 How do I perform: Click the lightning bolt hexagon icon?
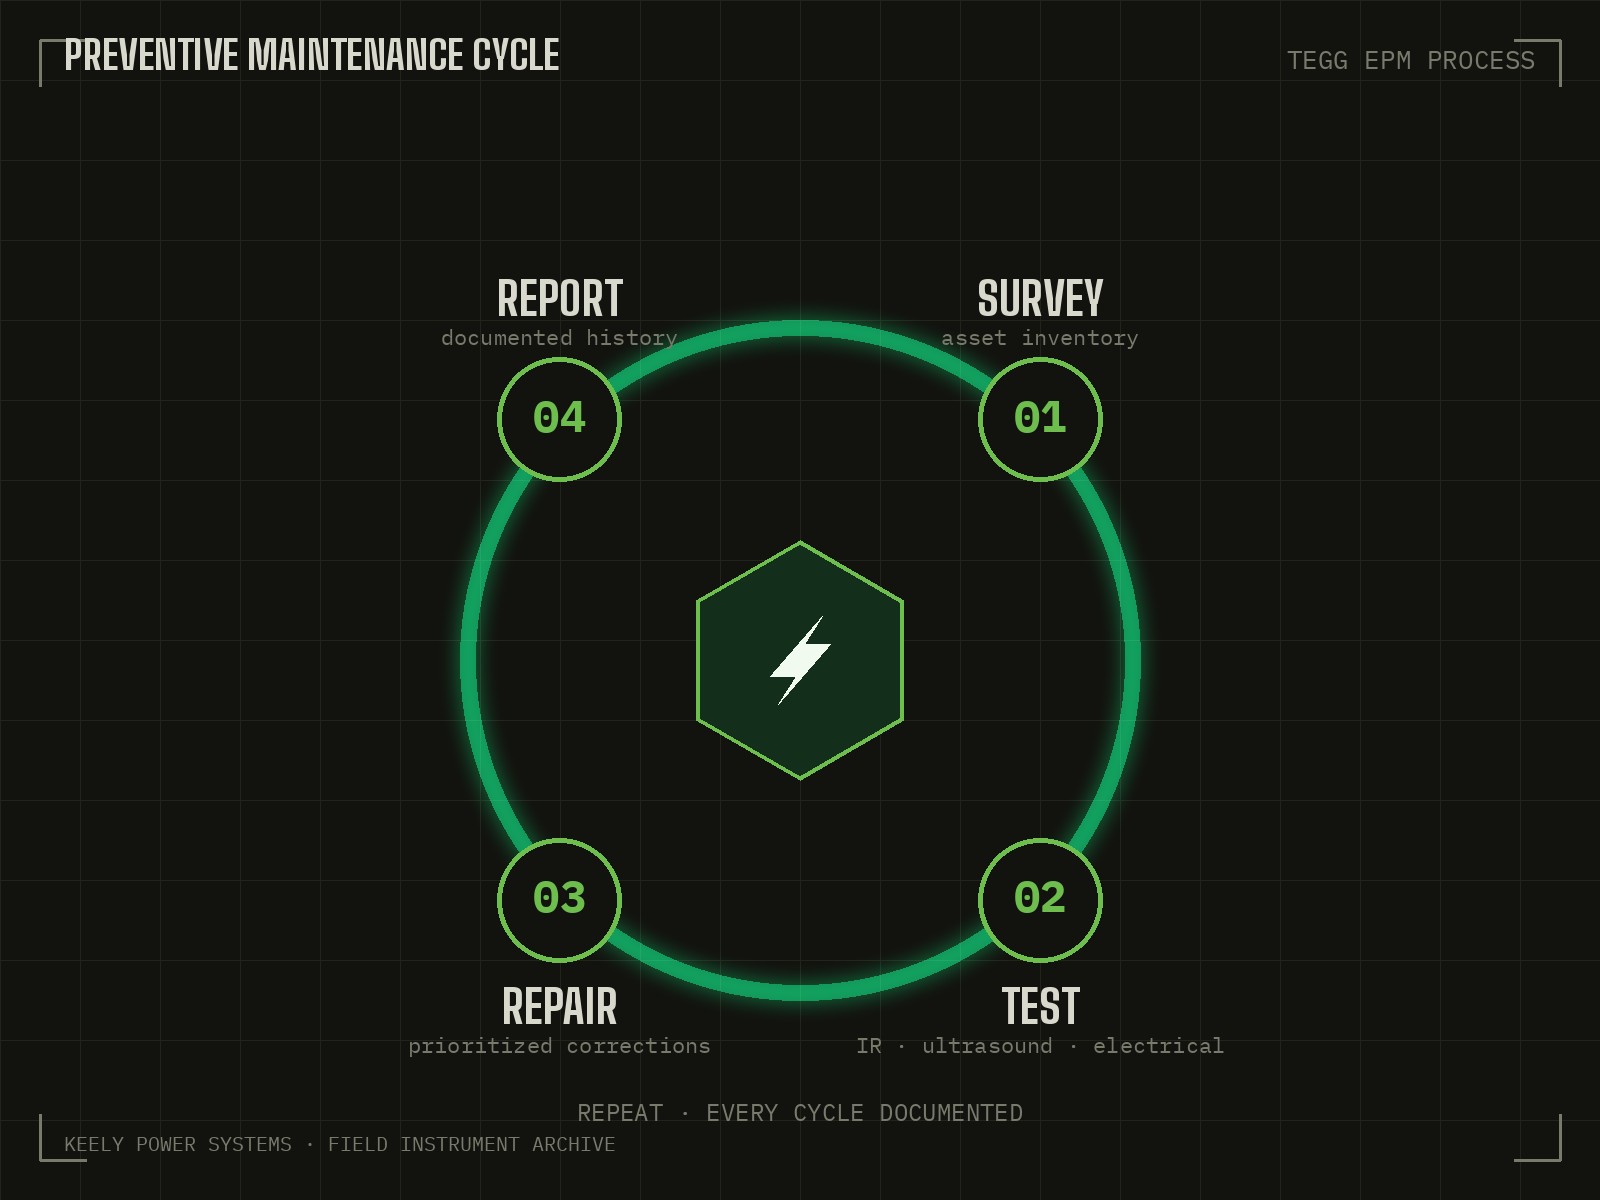(x=800, y=660)
